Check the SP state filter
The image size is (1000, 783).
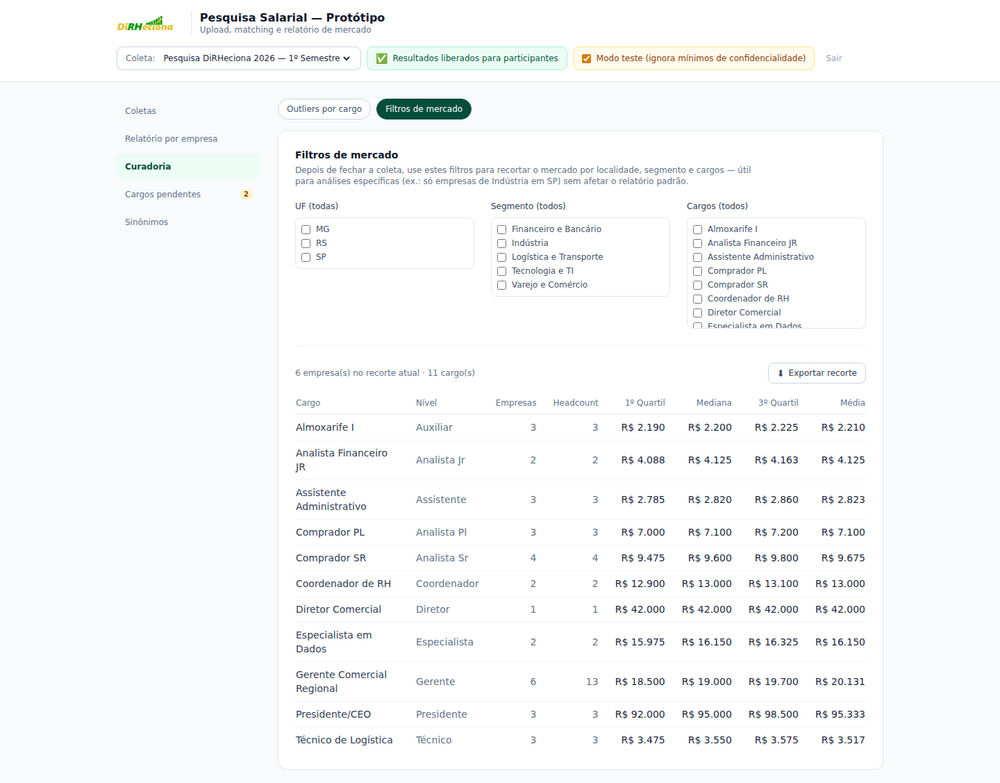click(x=306, y=258)
